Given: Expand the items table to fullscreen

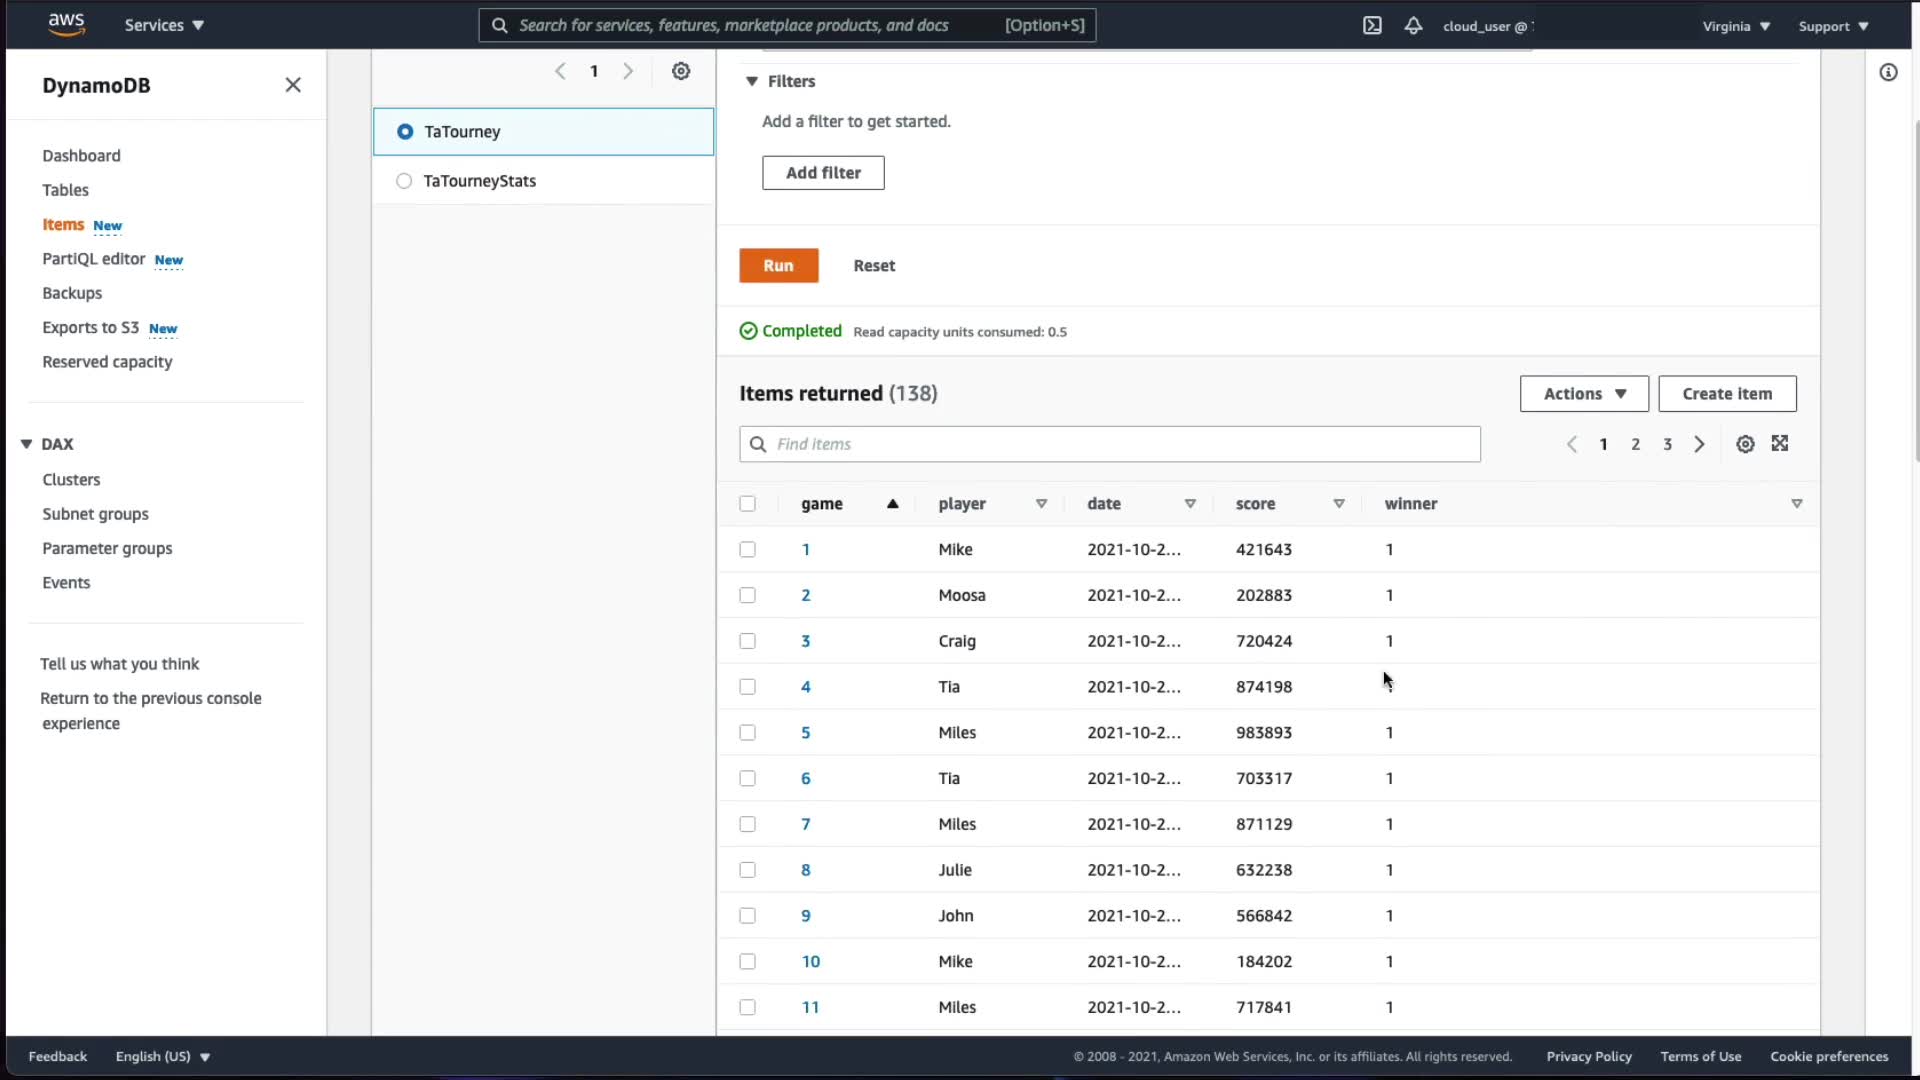Looking at the screenshot, I should tap(1780, 443).
